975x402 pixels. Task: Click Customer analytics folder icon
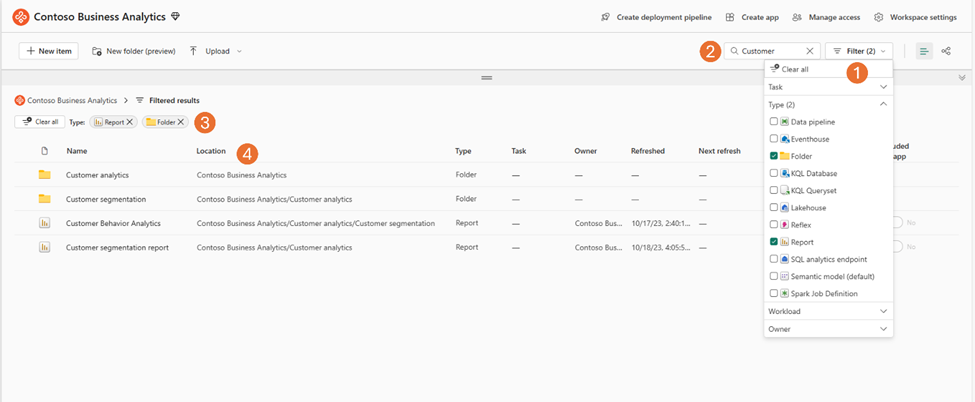[44, 175]
